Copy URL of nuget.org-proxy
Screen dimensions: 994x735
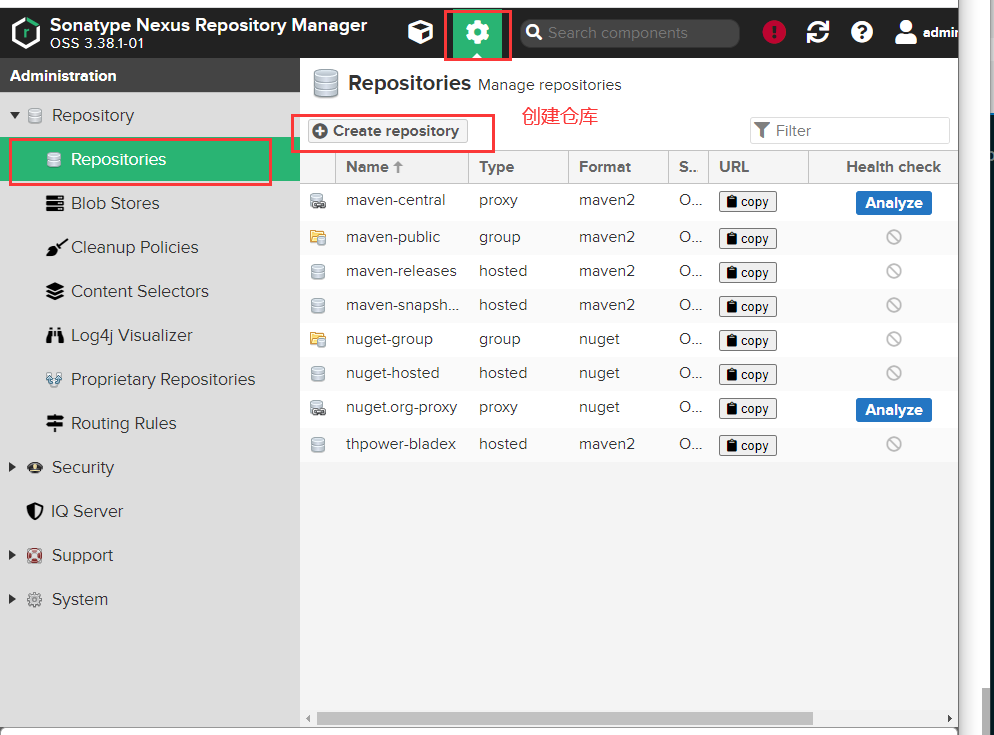point(747,409)
